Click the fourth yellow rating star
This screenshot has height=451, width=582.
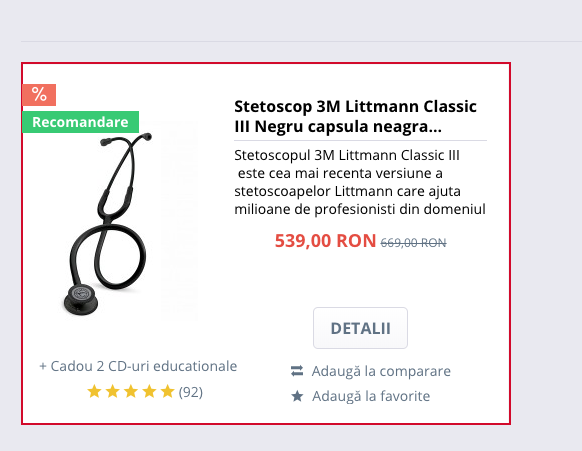(149, 392)
